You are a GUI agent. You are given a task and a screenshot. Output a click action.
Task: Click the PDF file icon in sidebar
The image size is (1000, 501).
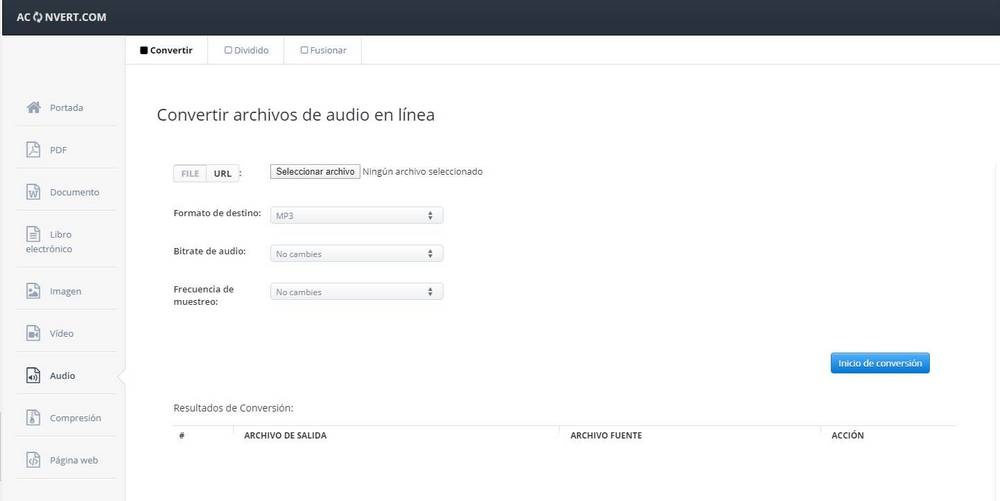(33, 150)
